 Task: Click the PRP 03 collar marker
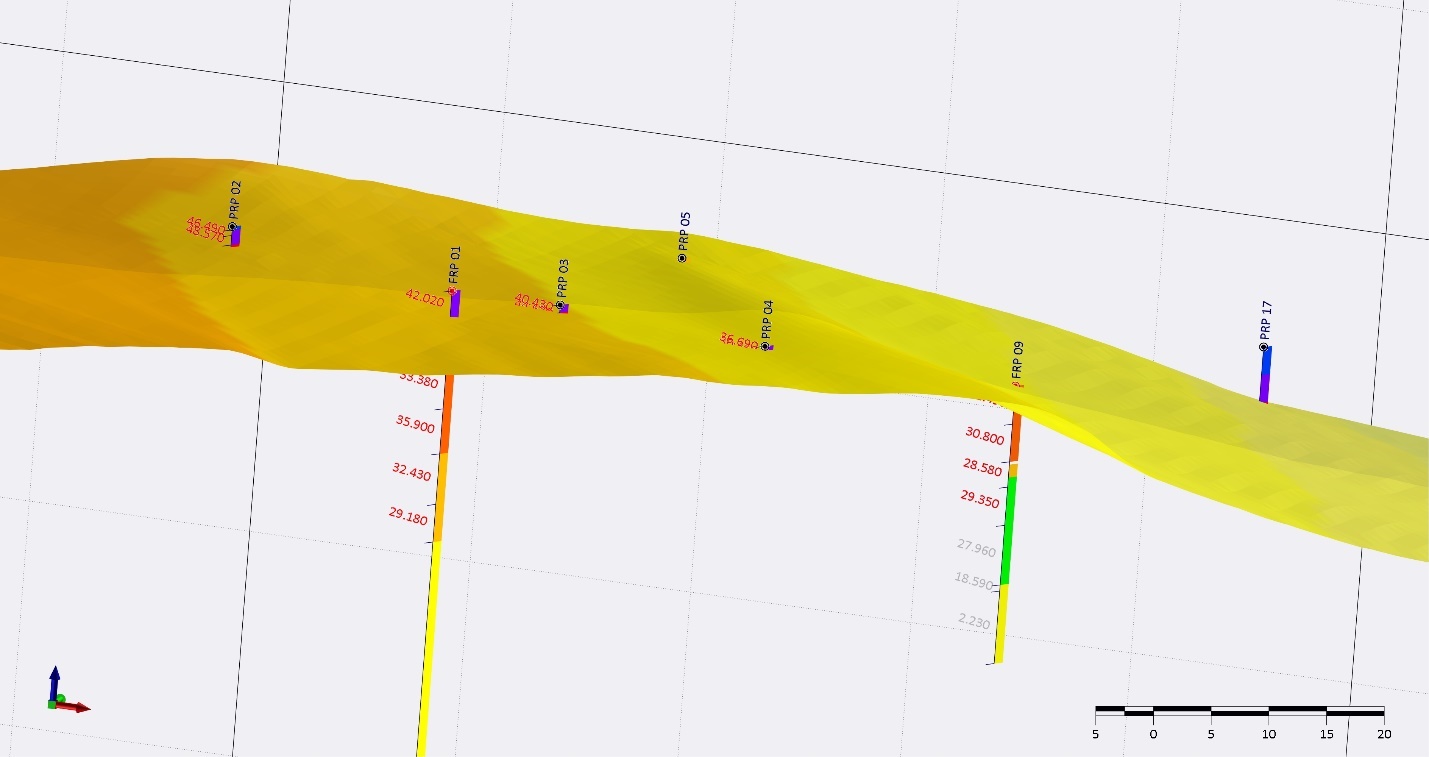560,305
